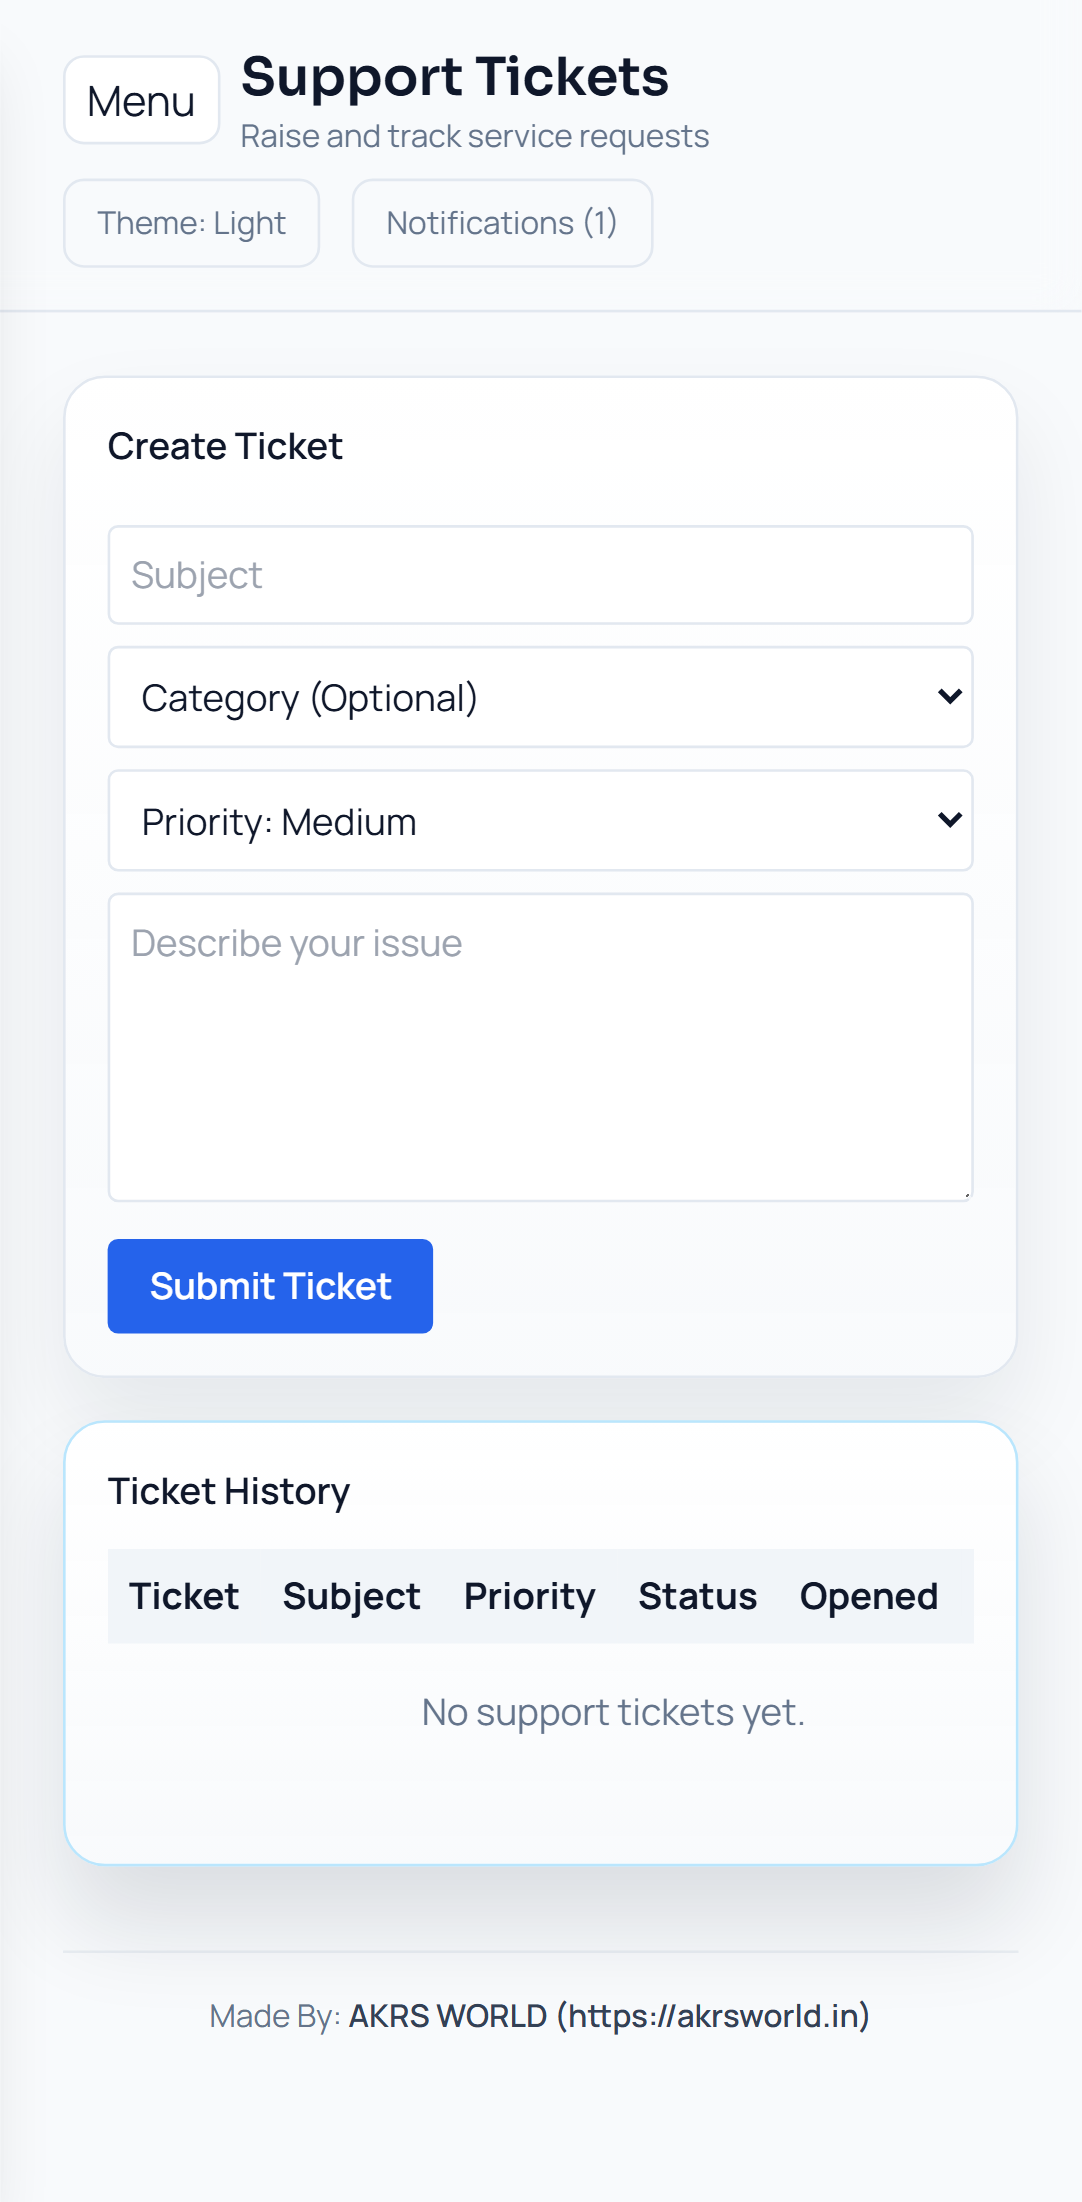Click the Priority column header
The width and height of the screenshot is (1082, 2202).
tap(529, 1596)
